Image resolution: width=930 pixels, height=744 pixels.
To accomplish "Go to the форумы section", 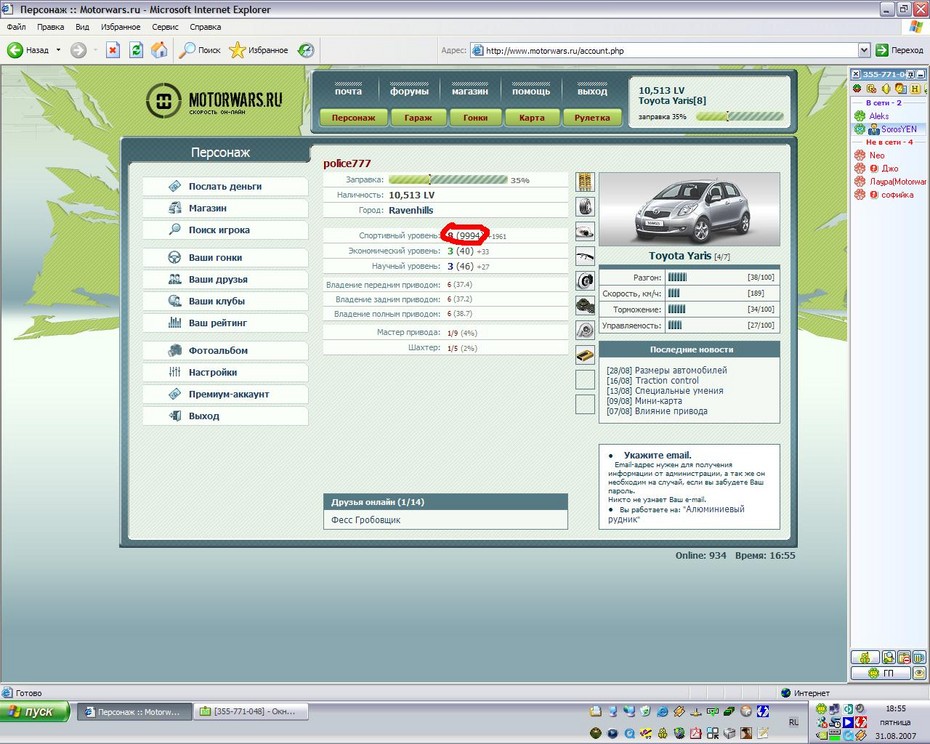I will 409,90.
